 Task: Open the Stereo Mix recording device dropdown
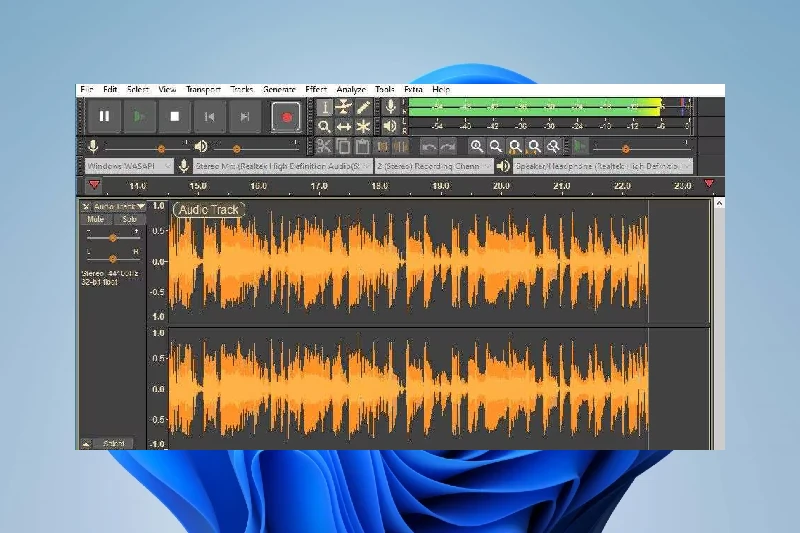(283, 166)
